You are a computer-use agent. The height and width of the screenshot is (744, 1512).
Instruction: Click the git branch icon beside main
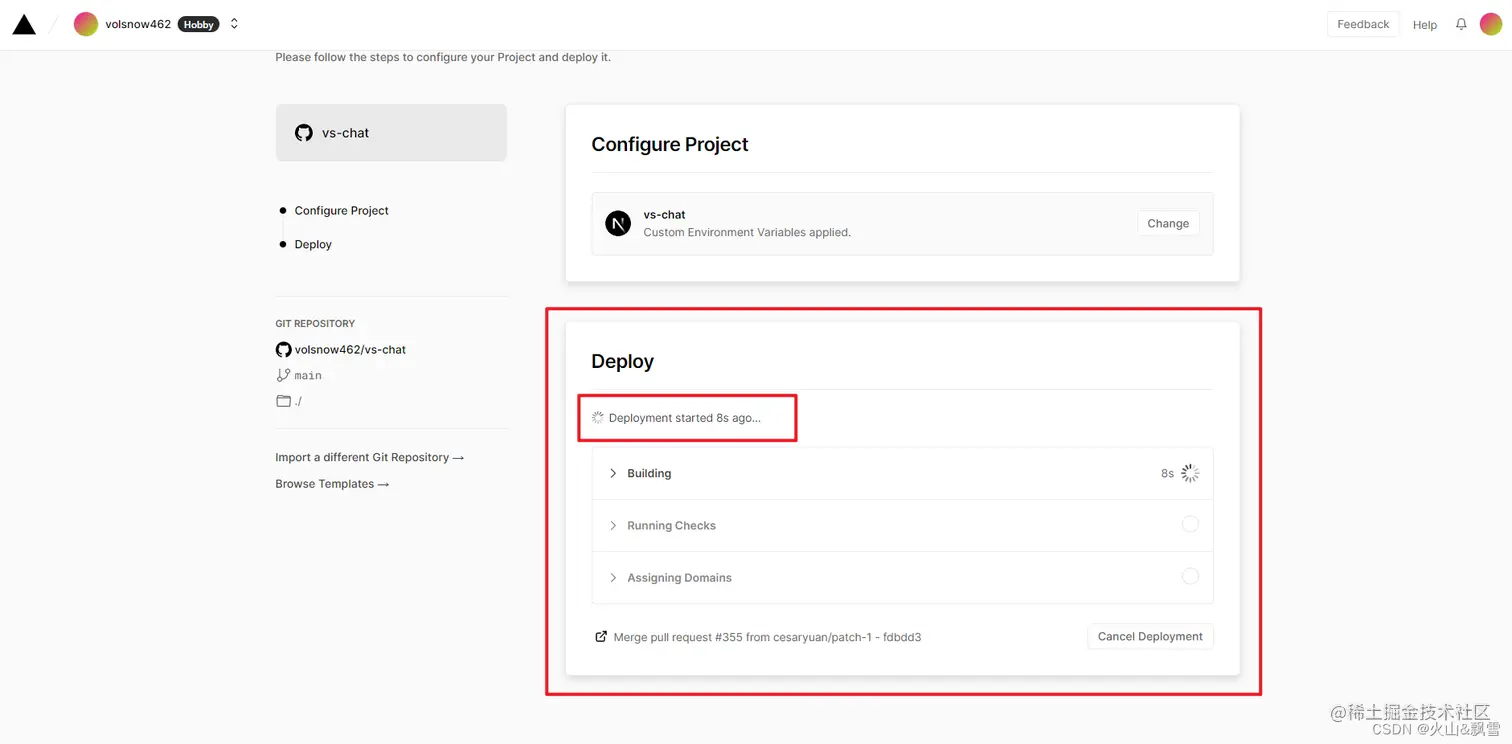point(283,375)
